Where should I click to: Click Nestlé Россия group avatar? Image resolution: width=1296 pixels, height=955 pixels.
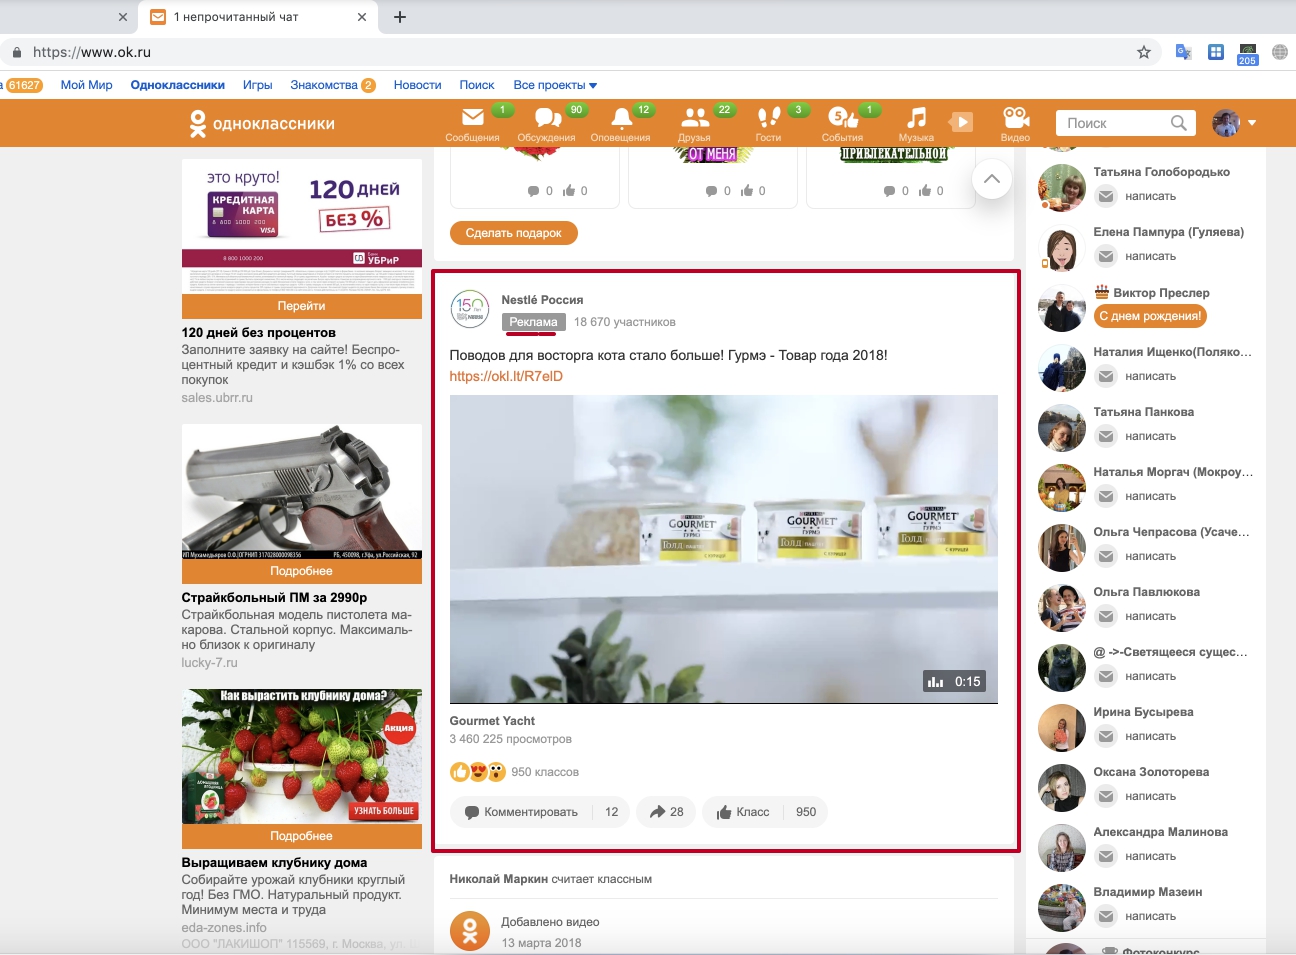(x=469, y=310)
